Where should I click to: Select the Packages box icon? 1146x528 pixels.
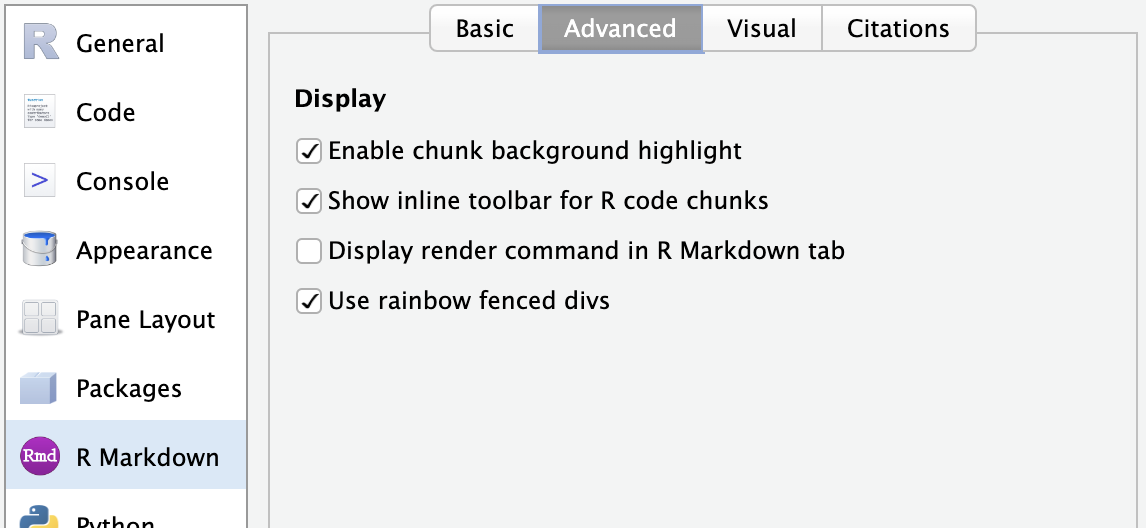click(x=38, y=388)
